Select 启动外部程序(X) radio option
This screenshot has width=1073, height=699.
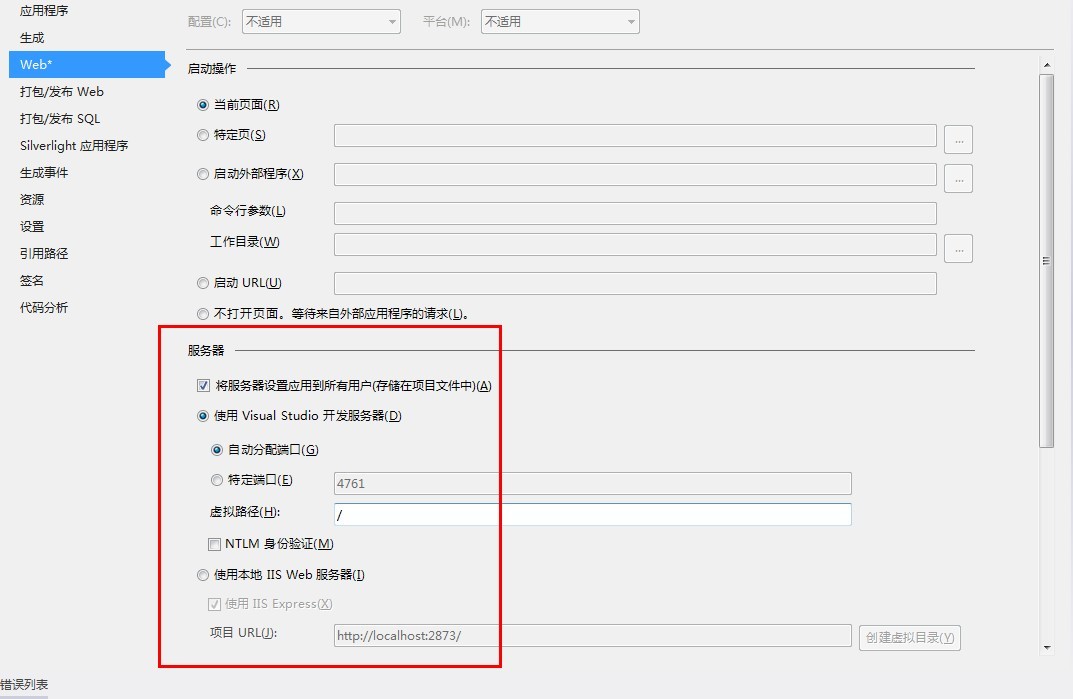click(x=203, y=174)
